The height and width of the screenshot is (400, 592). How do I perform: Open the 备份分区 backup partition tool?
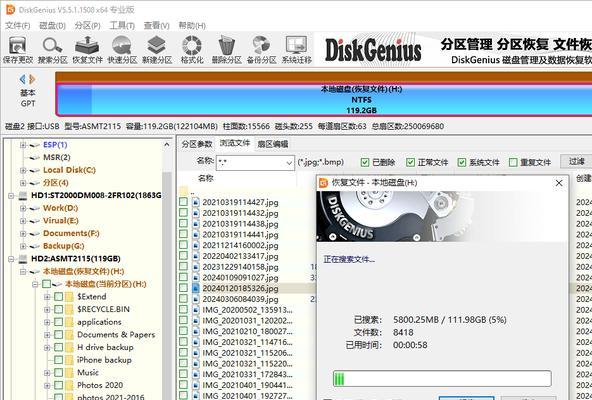tap(261, 49)
